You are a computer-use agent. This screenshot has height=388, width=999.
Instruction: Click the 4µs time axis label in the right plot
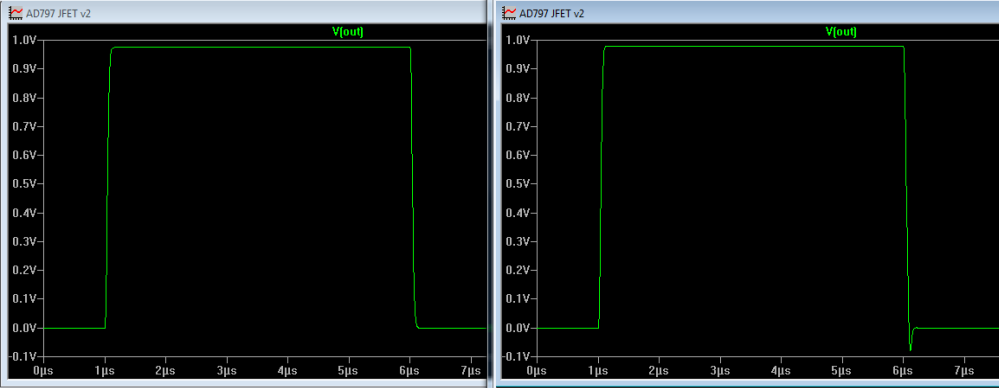780,371
